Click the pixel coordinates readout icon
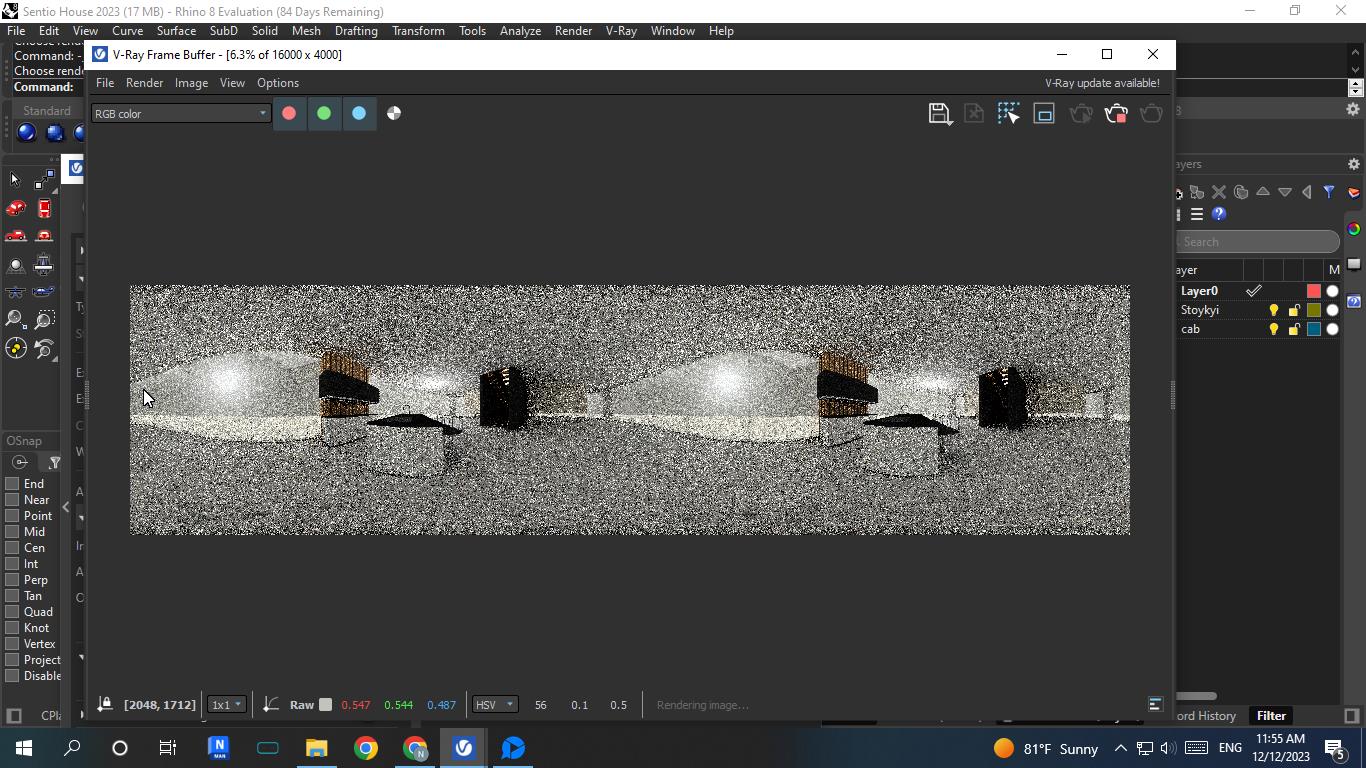 (104, 705)
